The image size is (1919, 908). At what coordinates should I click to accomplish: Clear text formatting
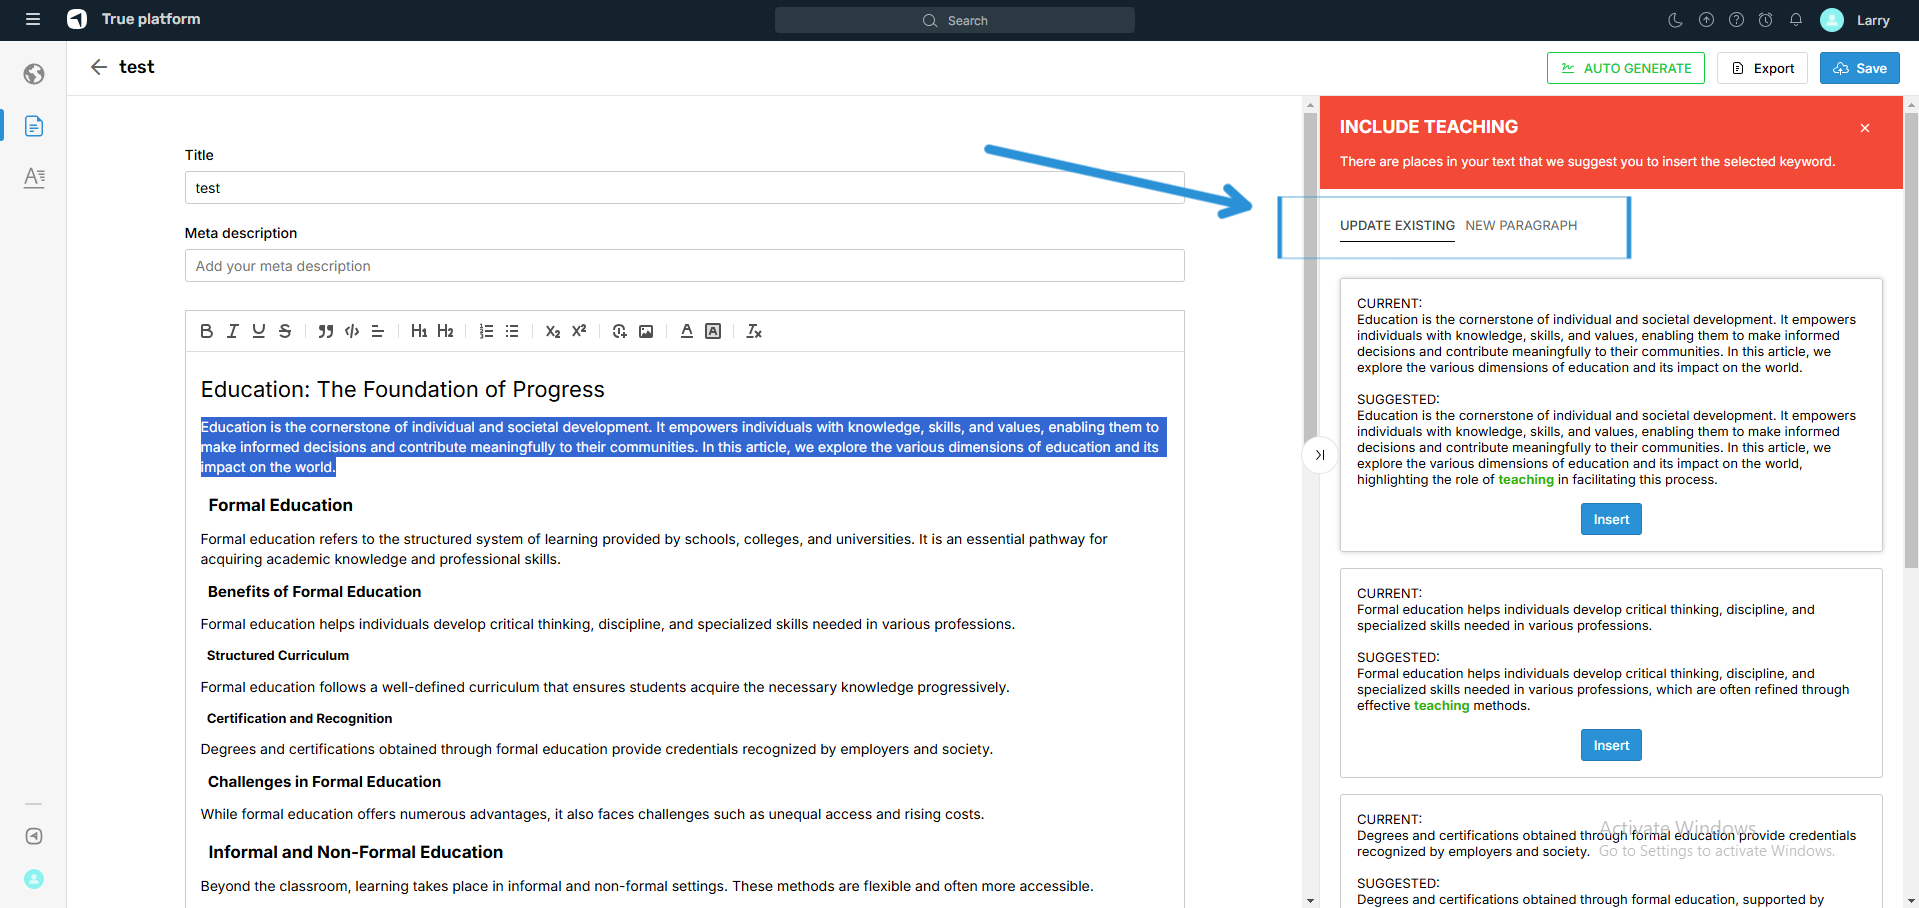click(x=754, y=331)
